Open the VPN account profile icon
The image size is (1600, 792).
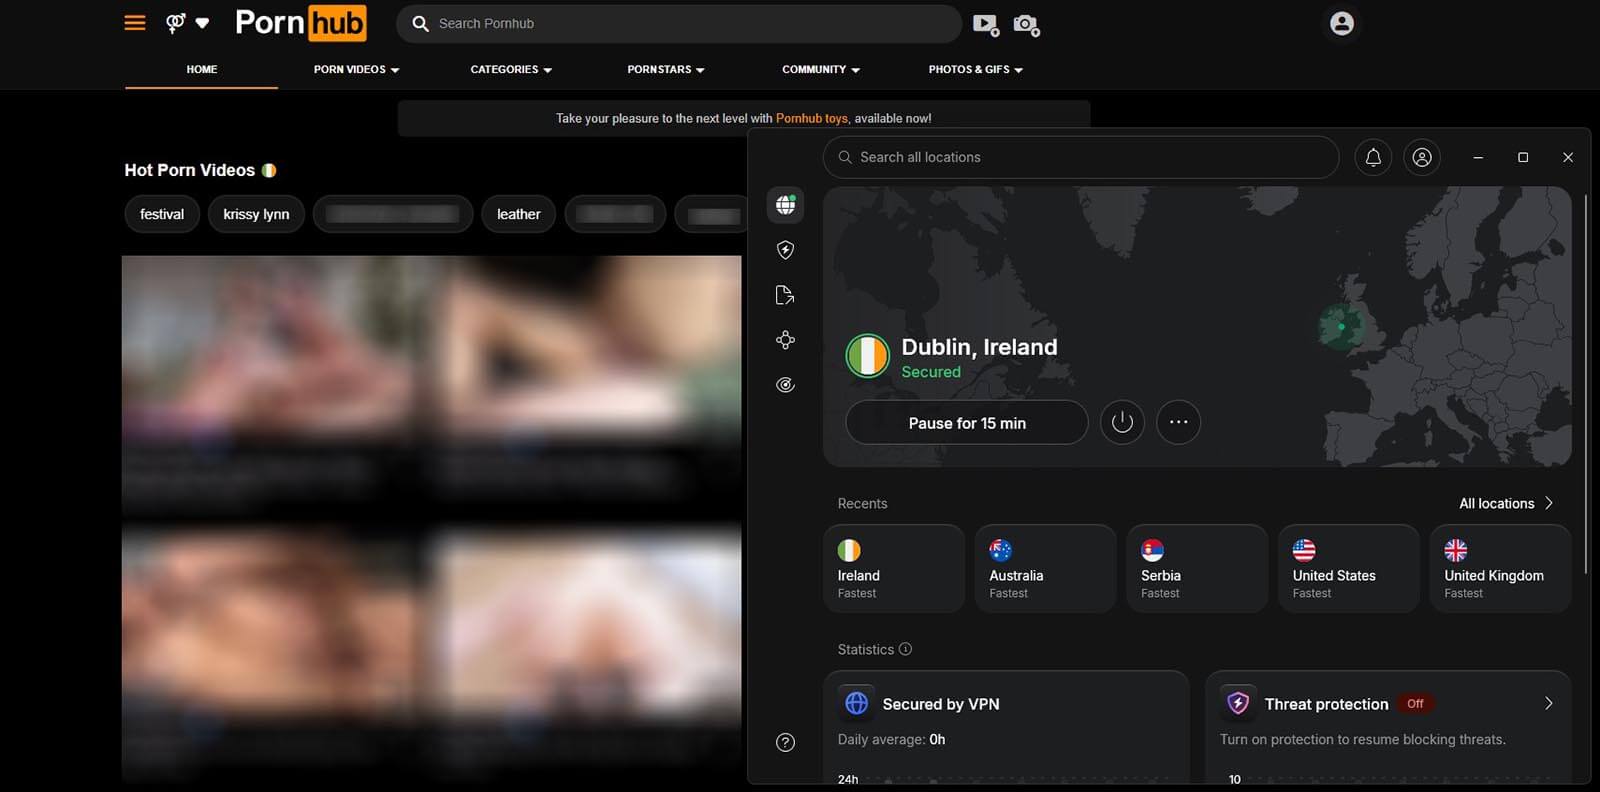click(1422, 157)
